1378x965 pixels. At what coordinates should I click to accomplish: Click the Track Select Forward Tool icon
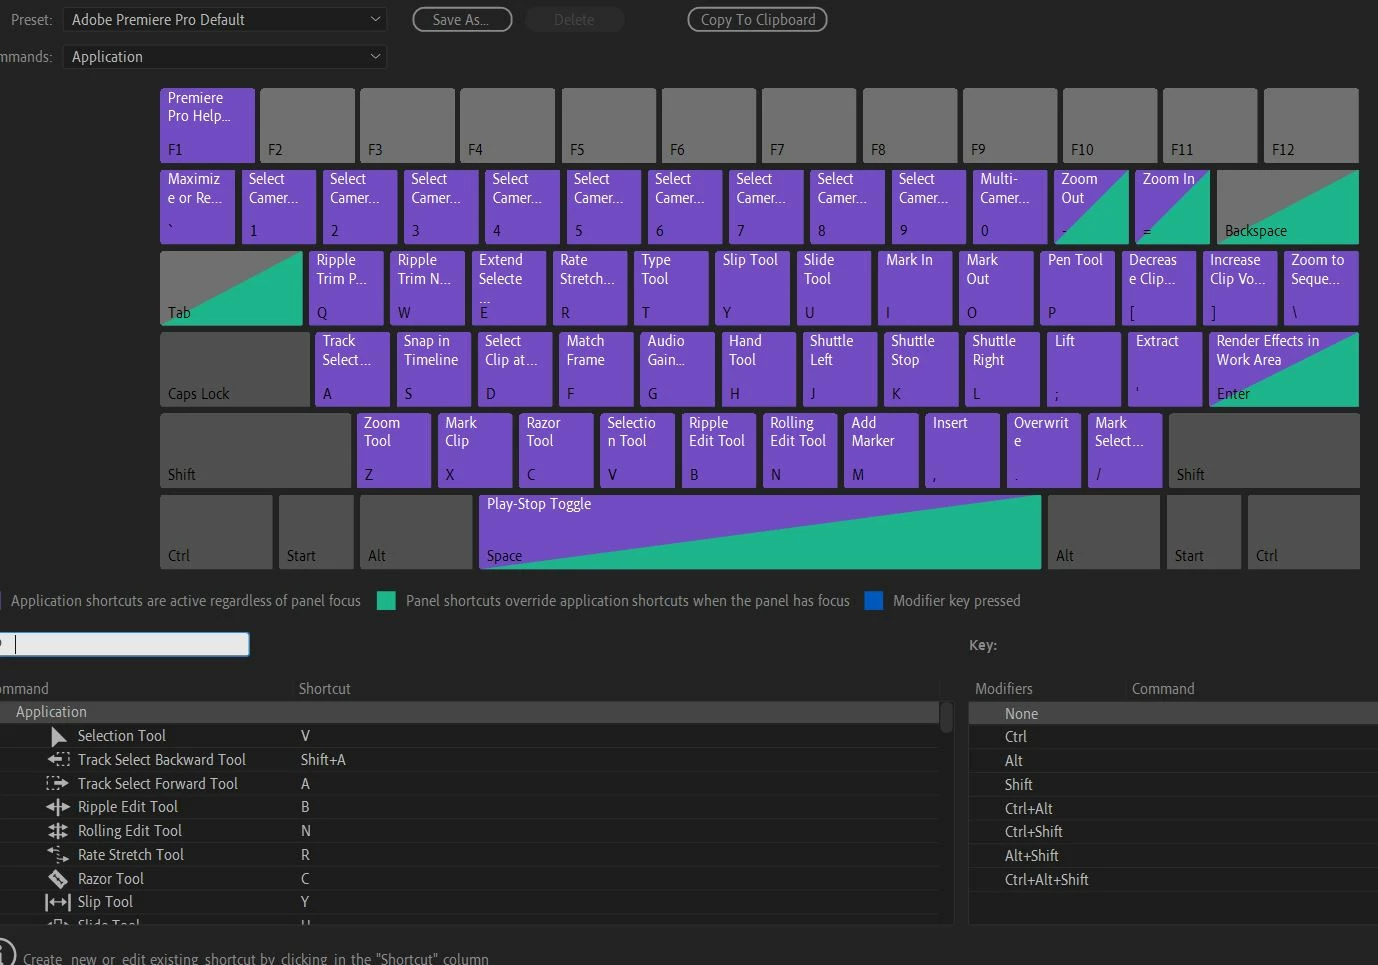coord(58,784)
